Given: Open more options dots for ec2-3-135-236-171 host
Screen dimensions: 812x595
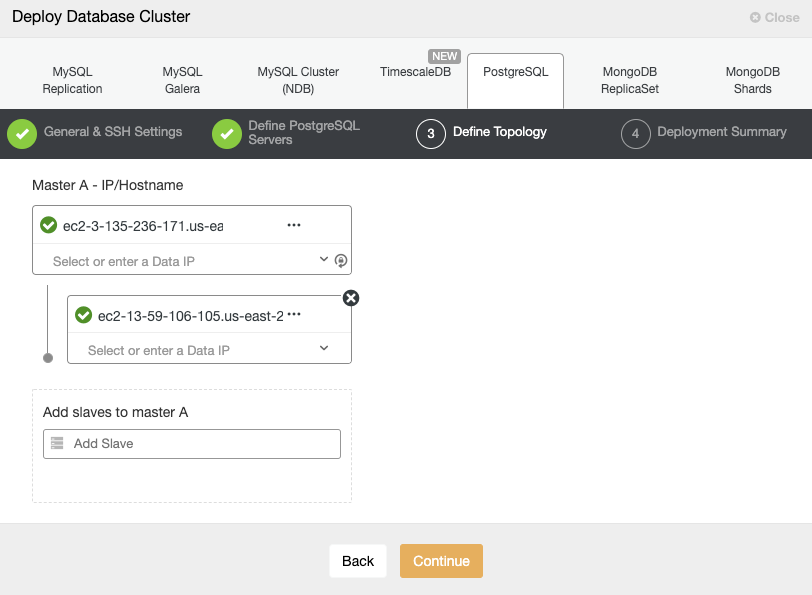Looking at the screenshot, I should 294,225.
